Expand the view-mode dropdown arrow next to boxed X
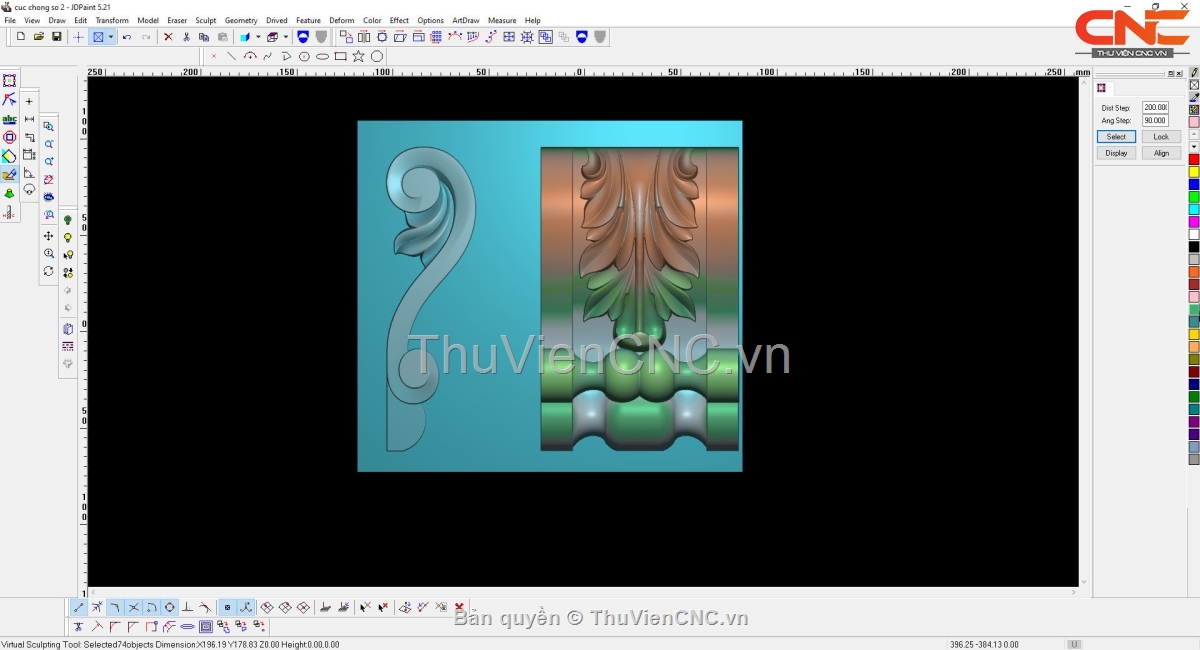Image resolution: width=1200 pixels, height=650 pixels. pyautogui.click(x=111, y=37)
